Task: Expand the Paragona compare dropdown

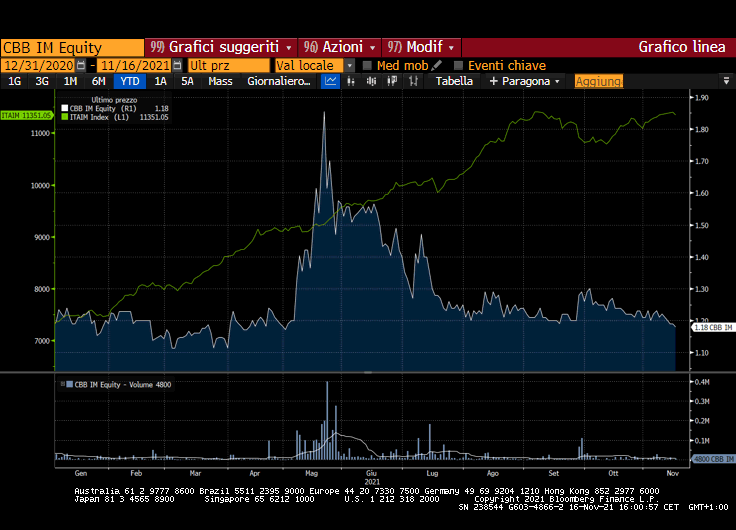Action: click(x=524, y=82)
